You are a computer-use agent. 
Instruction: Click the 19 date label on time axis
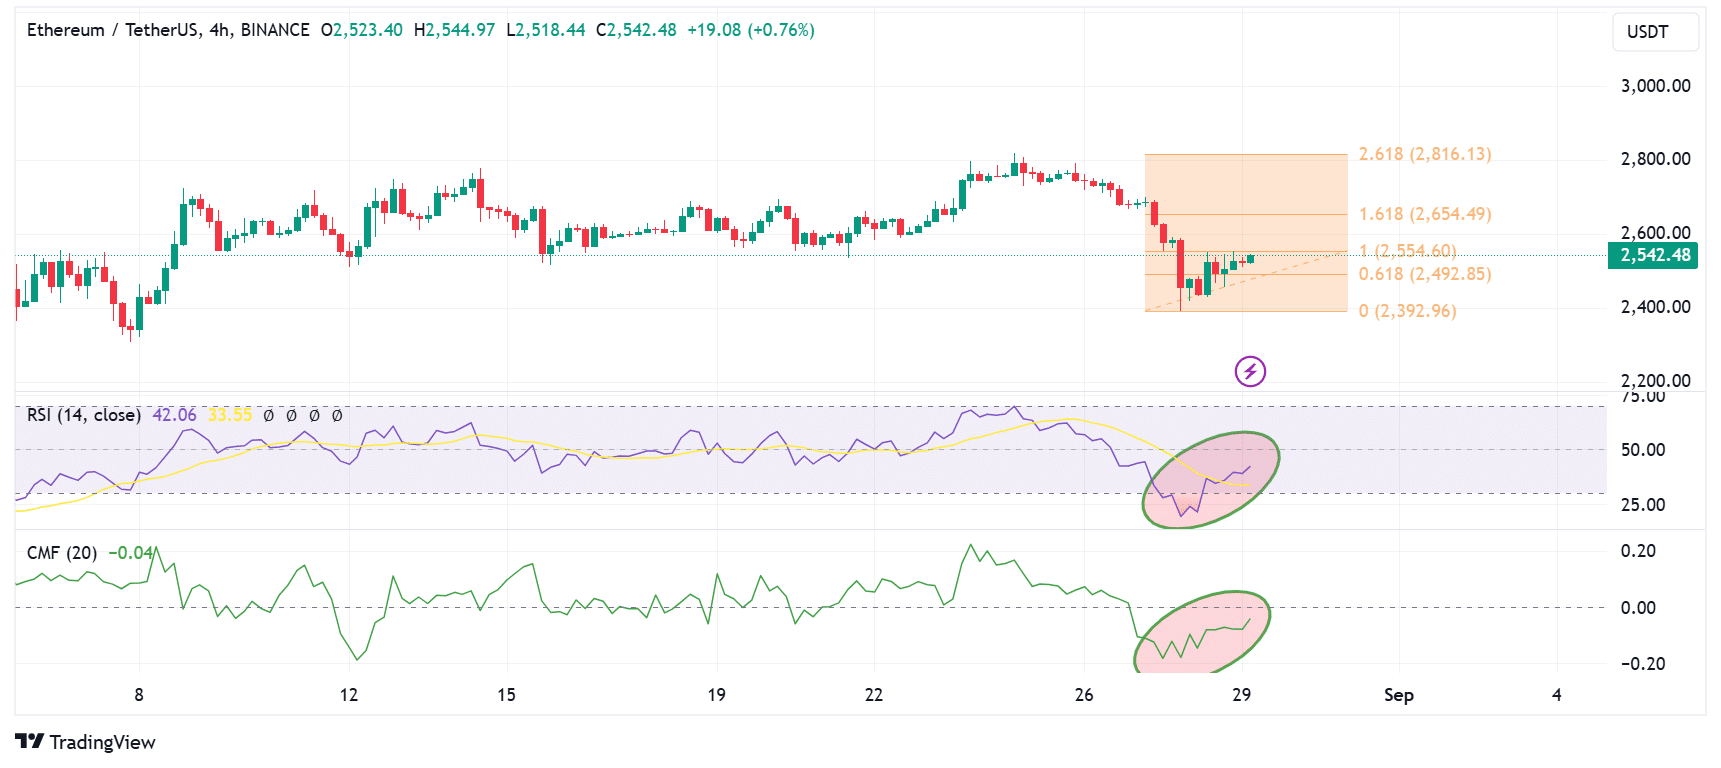click(x=716, y=695)
